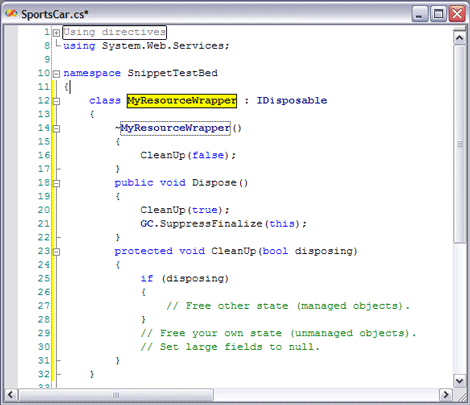The image size is (470, 405).
Task: Click 'public void Dispose()' declaration
Action: (x=181, y=183)
